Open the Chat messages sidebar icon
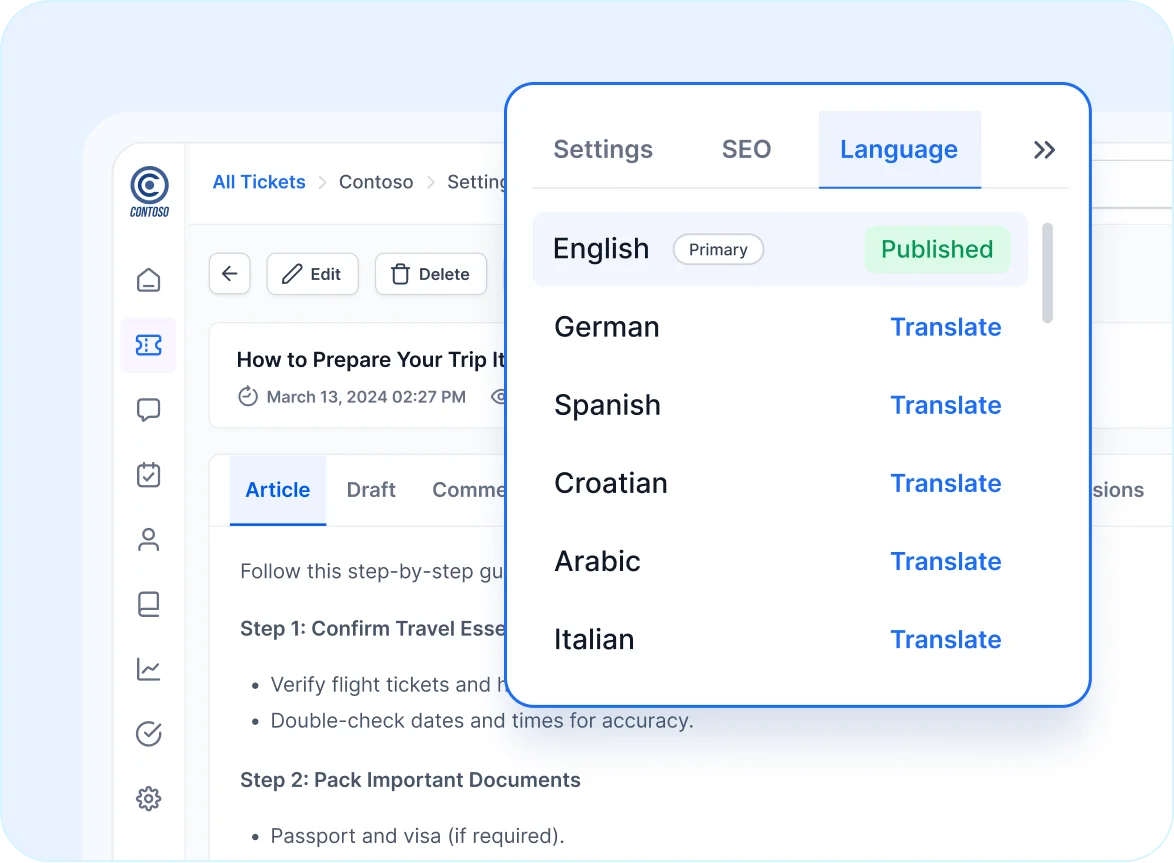The width and height of the screenshot is (1174, 863). [x=148, y=410]
